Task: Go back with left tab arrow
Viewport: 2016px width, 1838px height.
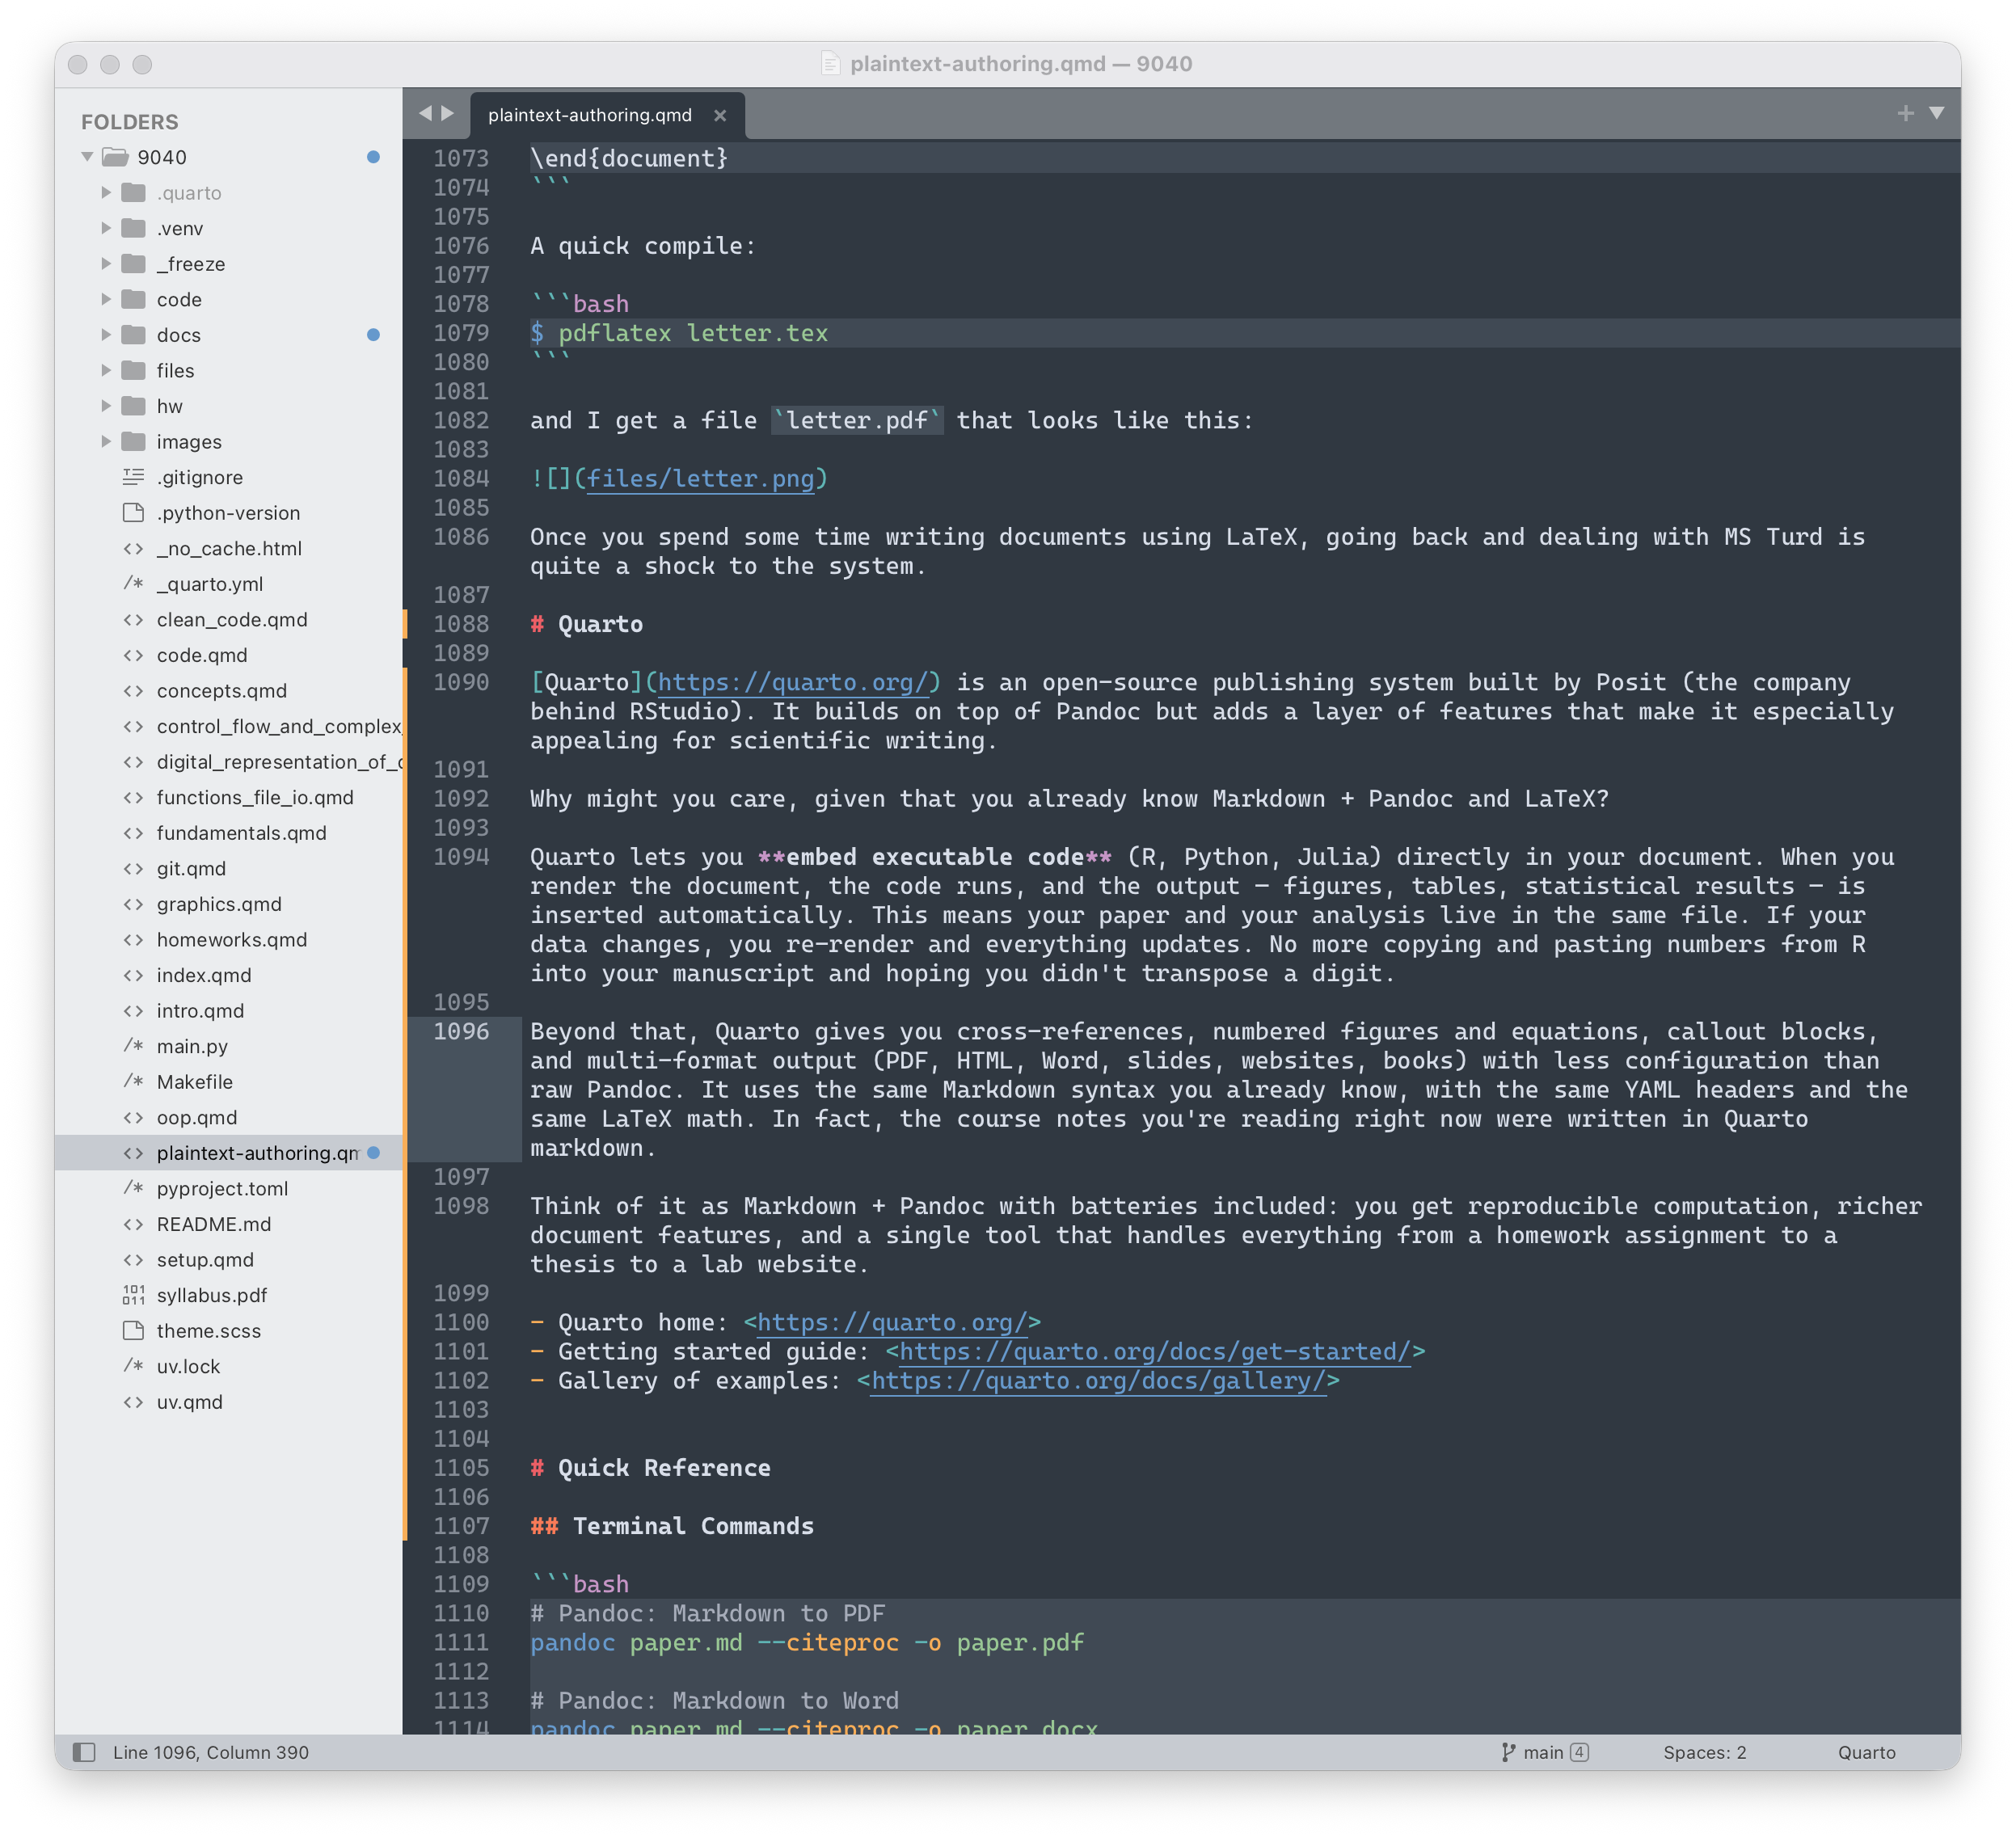Action: [425, 113]
